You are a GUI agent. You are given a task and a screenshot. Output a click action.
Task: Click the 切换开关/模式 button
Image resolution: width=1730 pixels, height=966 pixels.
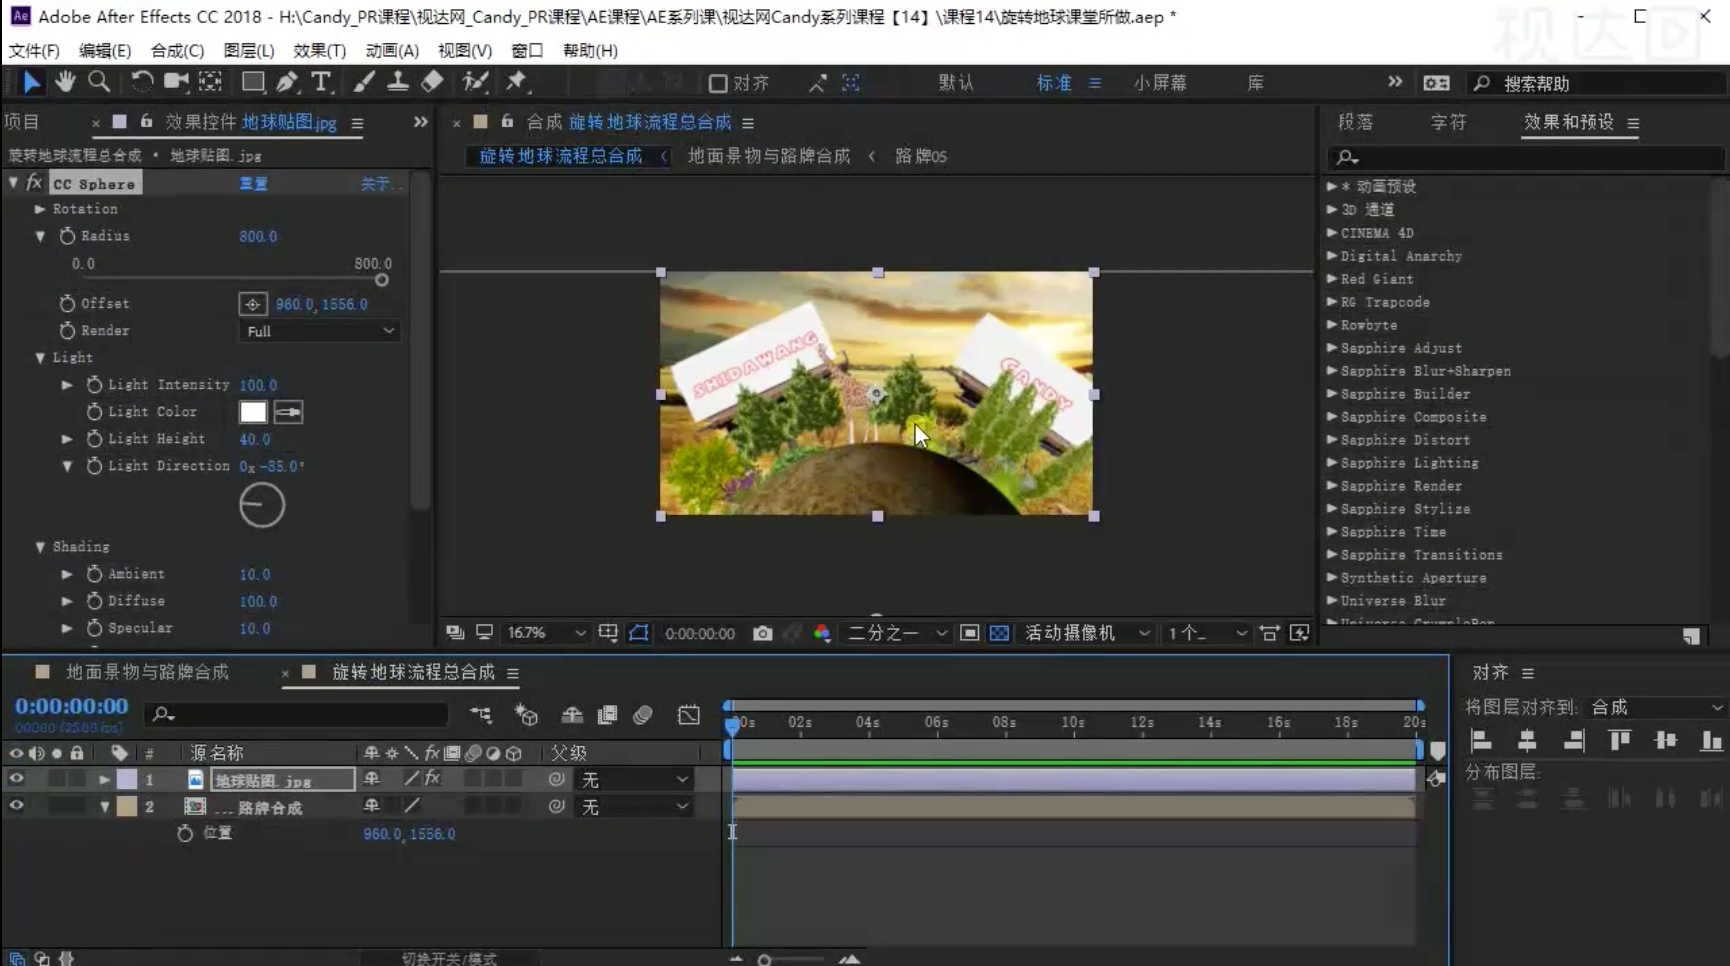449,958
